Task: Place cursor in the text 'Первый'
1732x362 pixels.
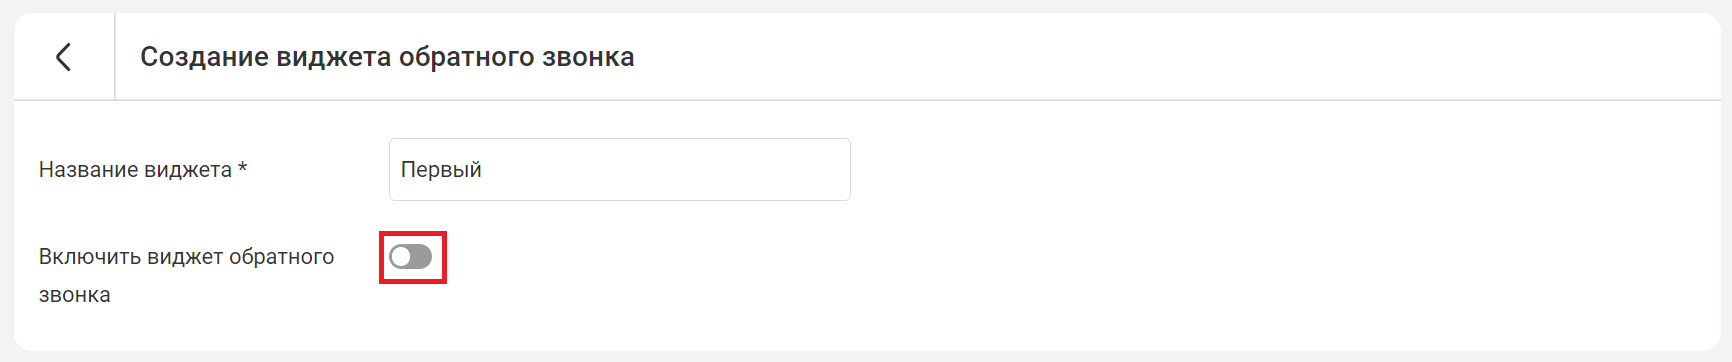Action: pos(441,170)
